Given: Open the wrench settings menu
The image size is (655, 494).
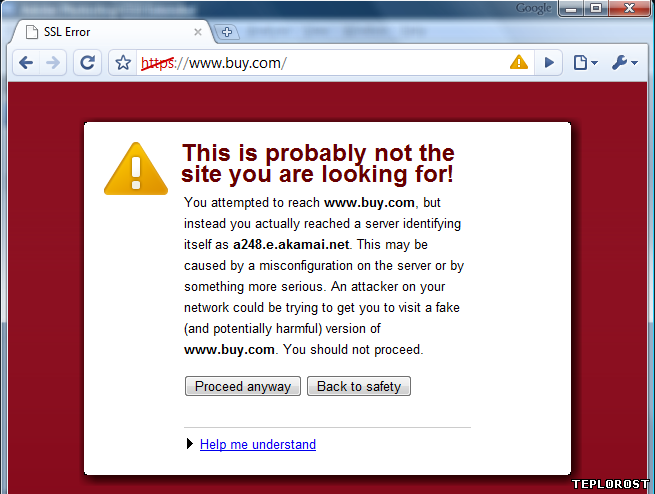Looking at the screenshot, I should (625, 63).
